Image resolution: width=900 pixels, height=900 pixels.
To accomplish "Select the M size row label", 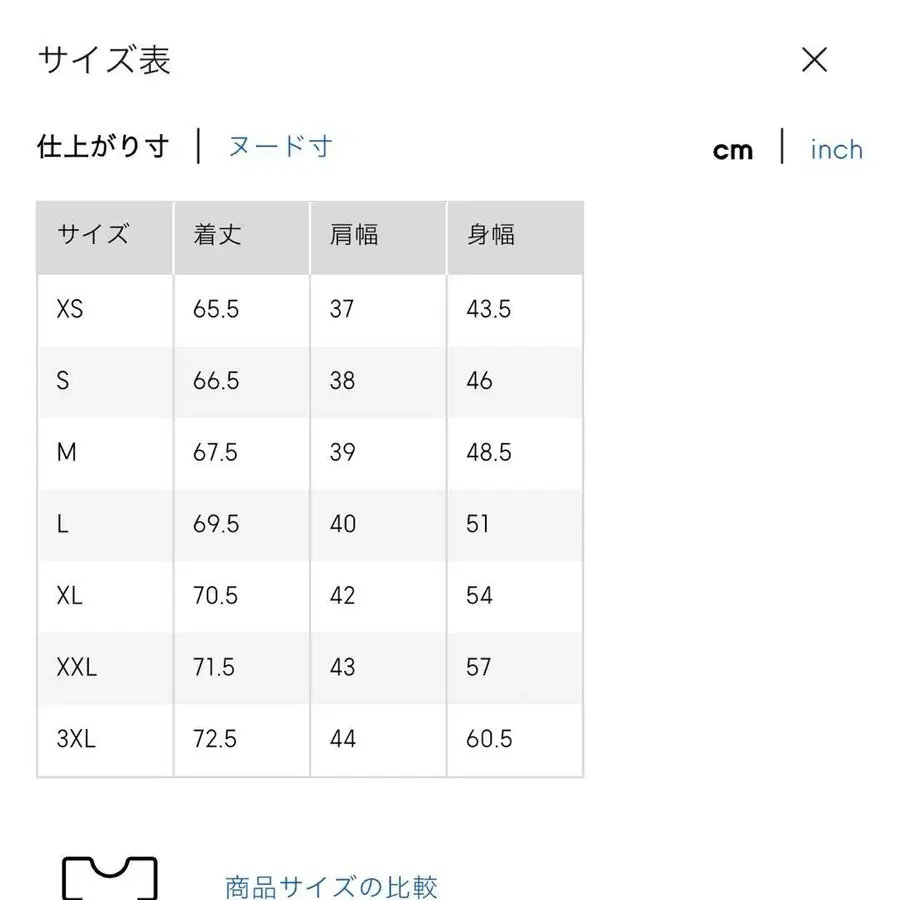I will click(x=66, y=453).
